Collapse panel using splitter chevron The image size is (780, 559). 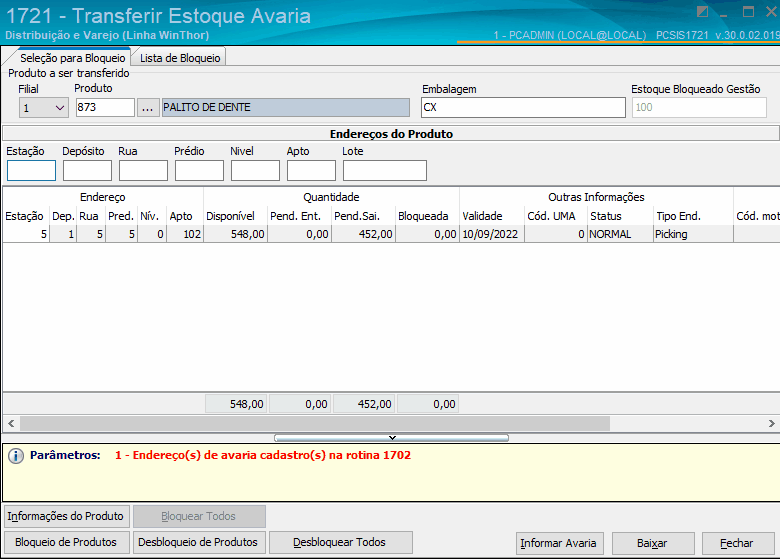tap(391, 438)
